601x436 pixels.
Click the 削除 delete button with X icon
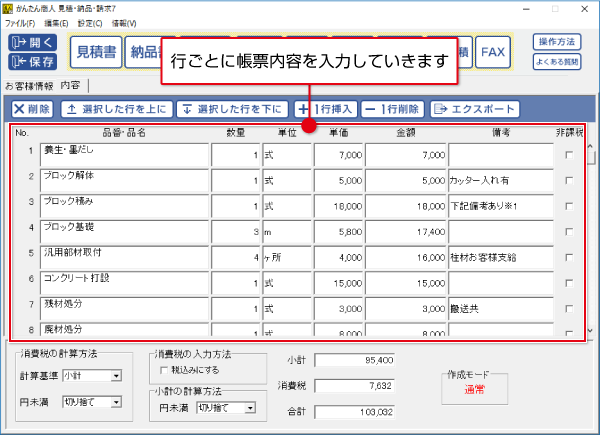coord(32,108)
